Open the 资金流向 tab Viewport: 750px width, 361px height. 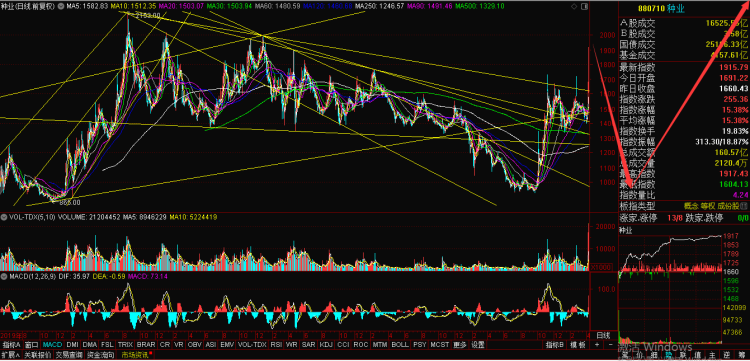100,355
